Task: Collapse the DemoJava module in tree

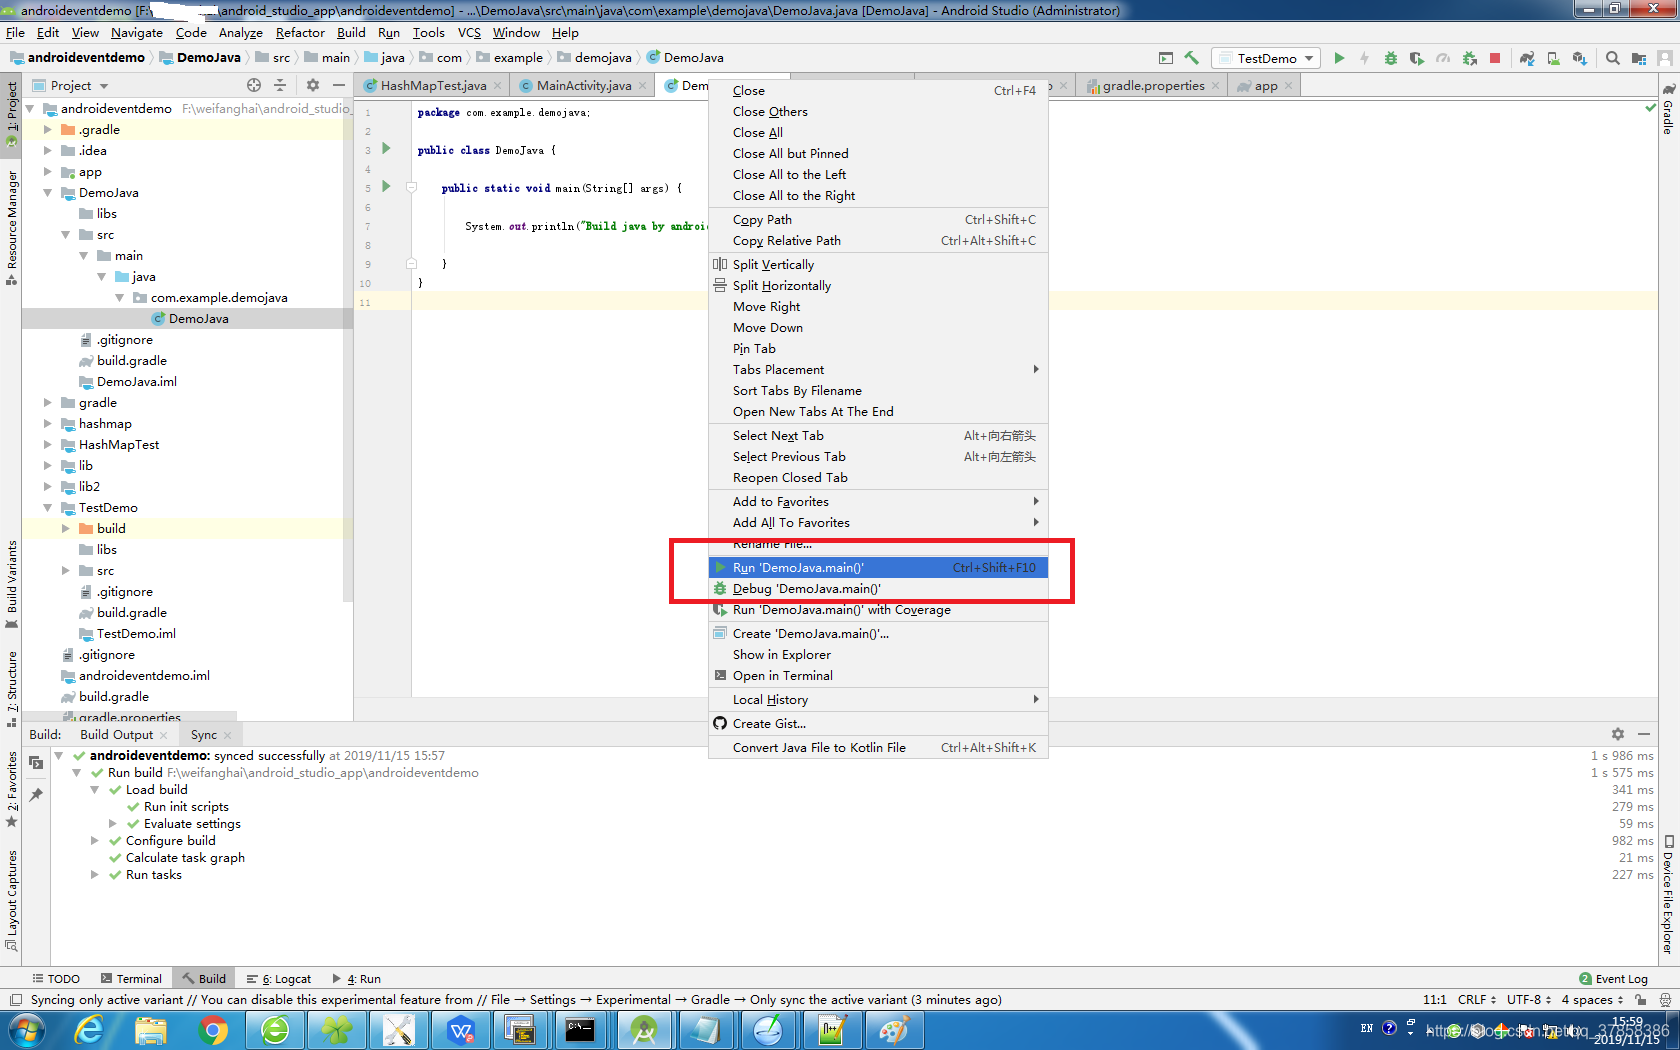Action: coord(47,193)
